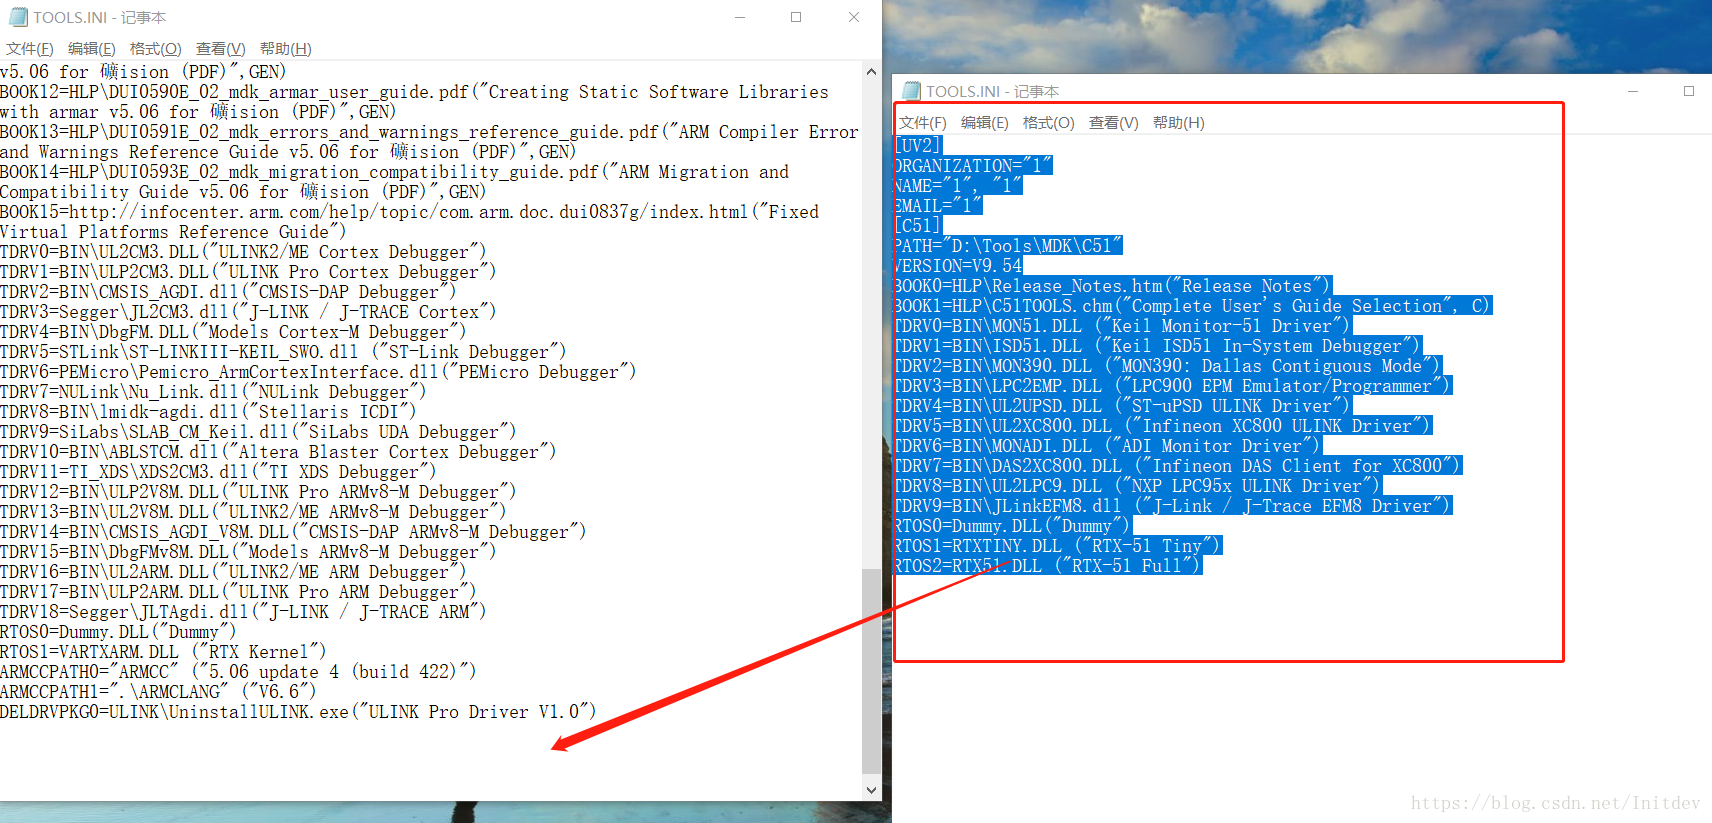Minimize the right Notepad window

pyautogui.click(x=1633, y=91)
